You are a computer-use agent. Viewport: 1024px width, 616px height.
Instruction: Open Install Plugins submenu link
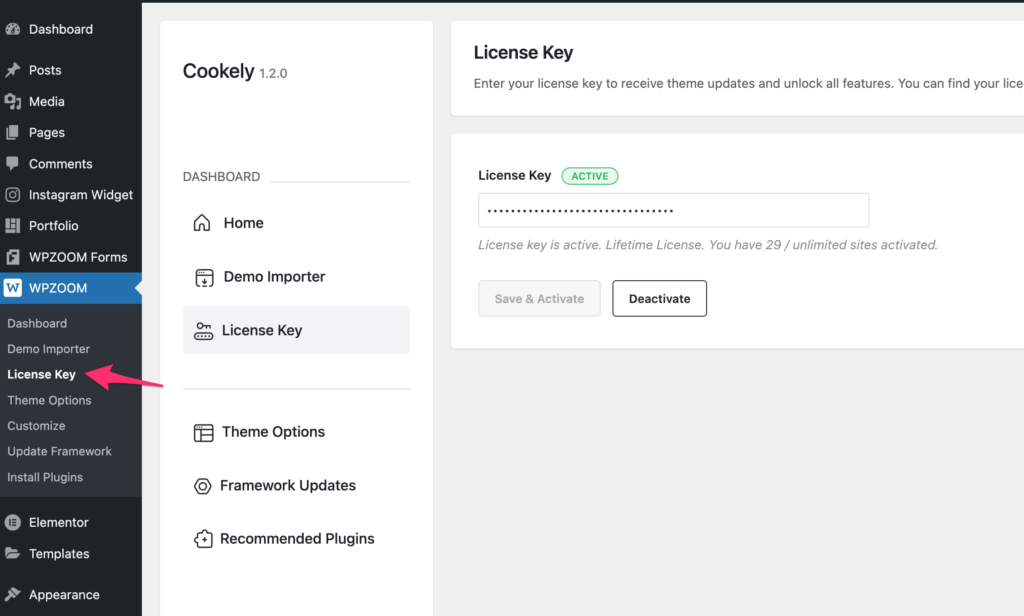tap(45, 477)
